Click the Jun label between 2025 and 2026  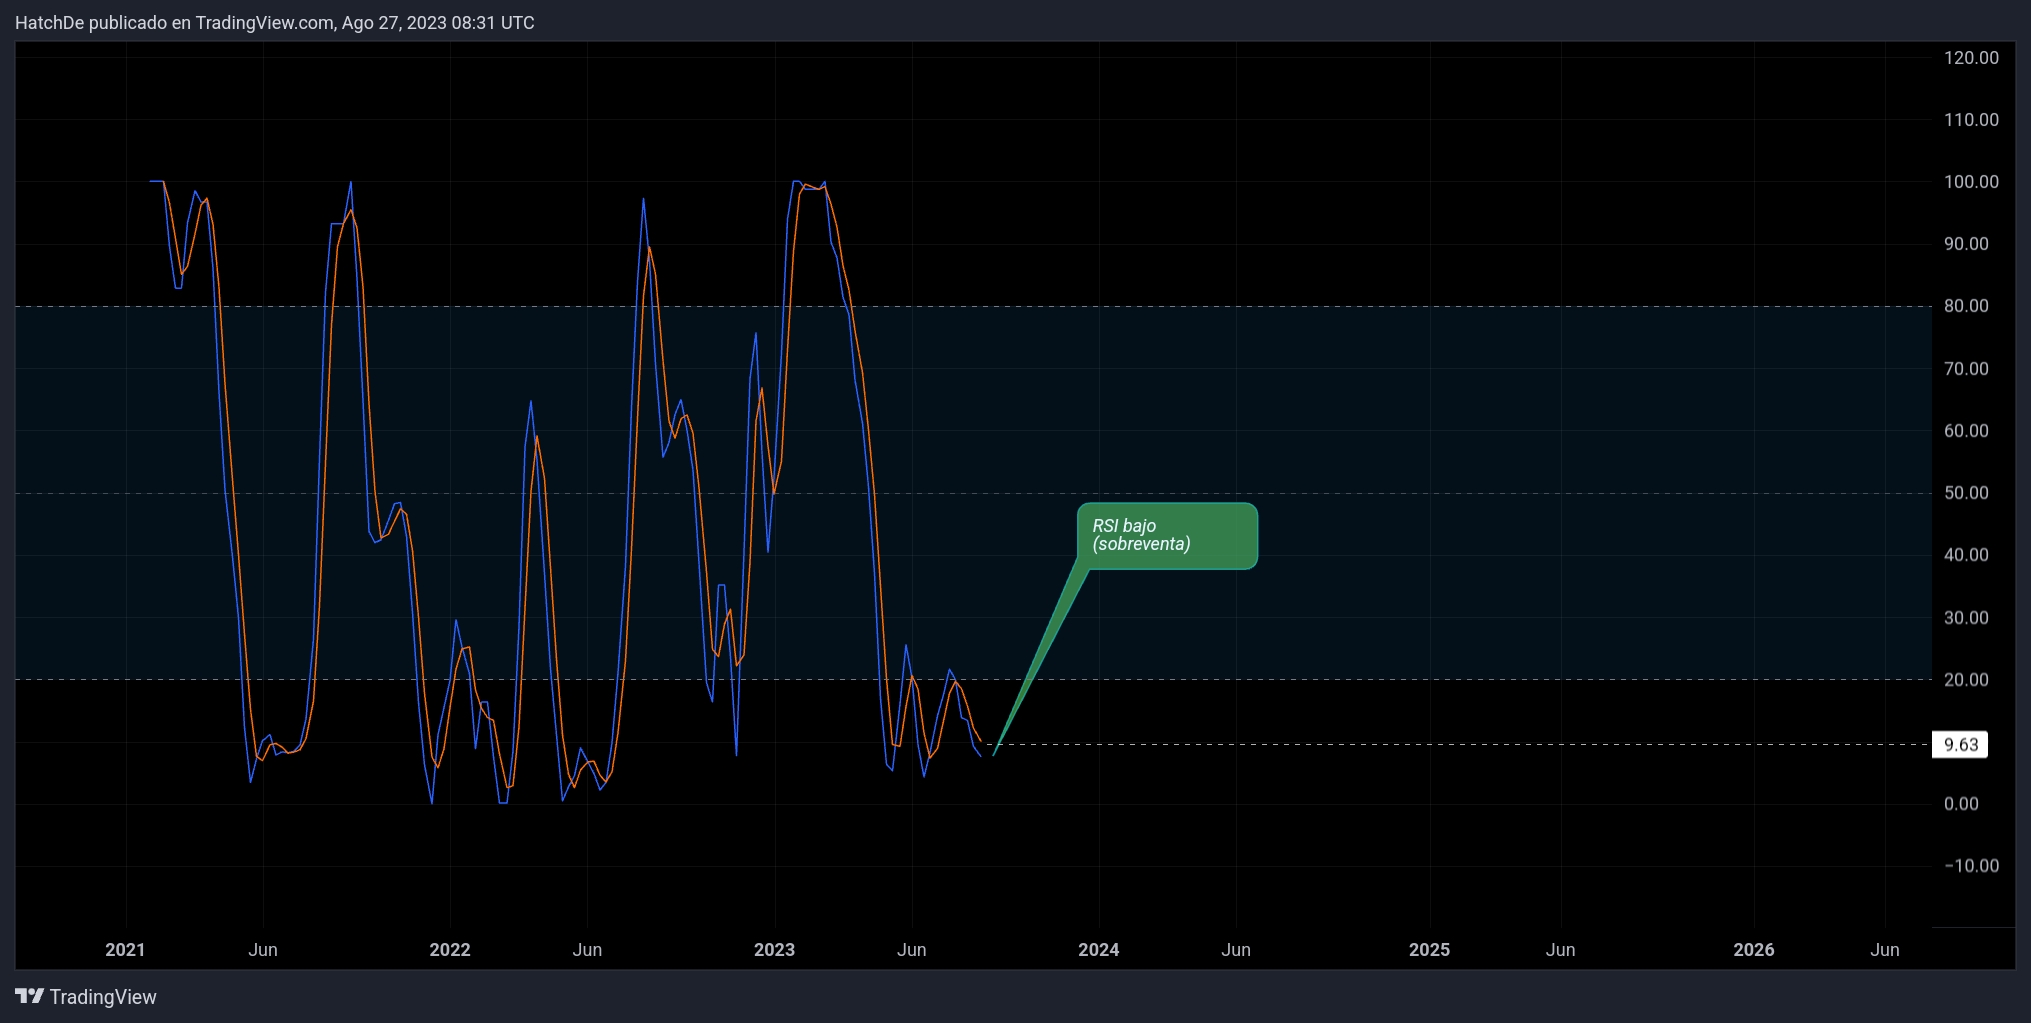[1561, 950]
